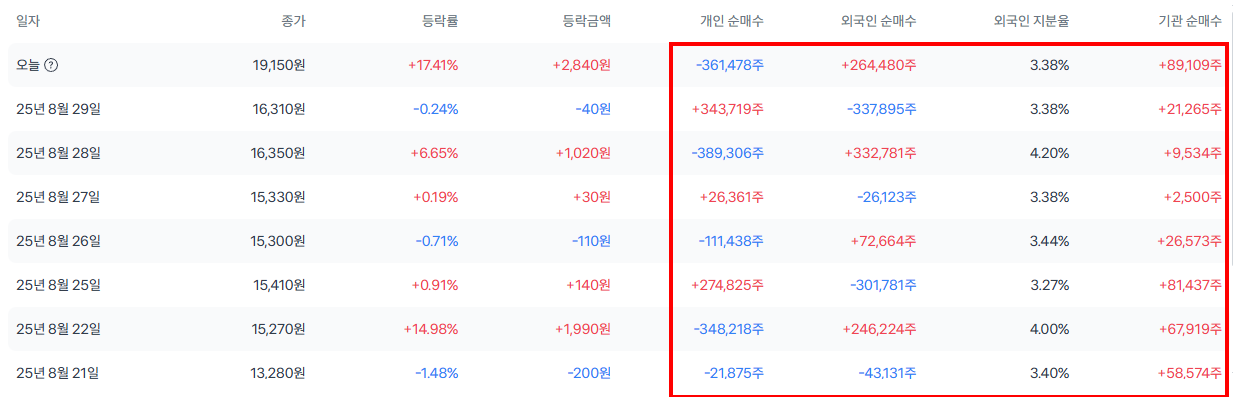
Task: Select the 25년 8월 27일 date cell
Action: click(58, 197)
